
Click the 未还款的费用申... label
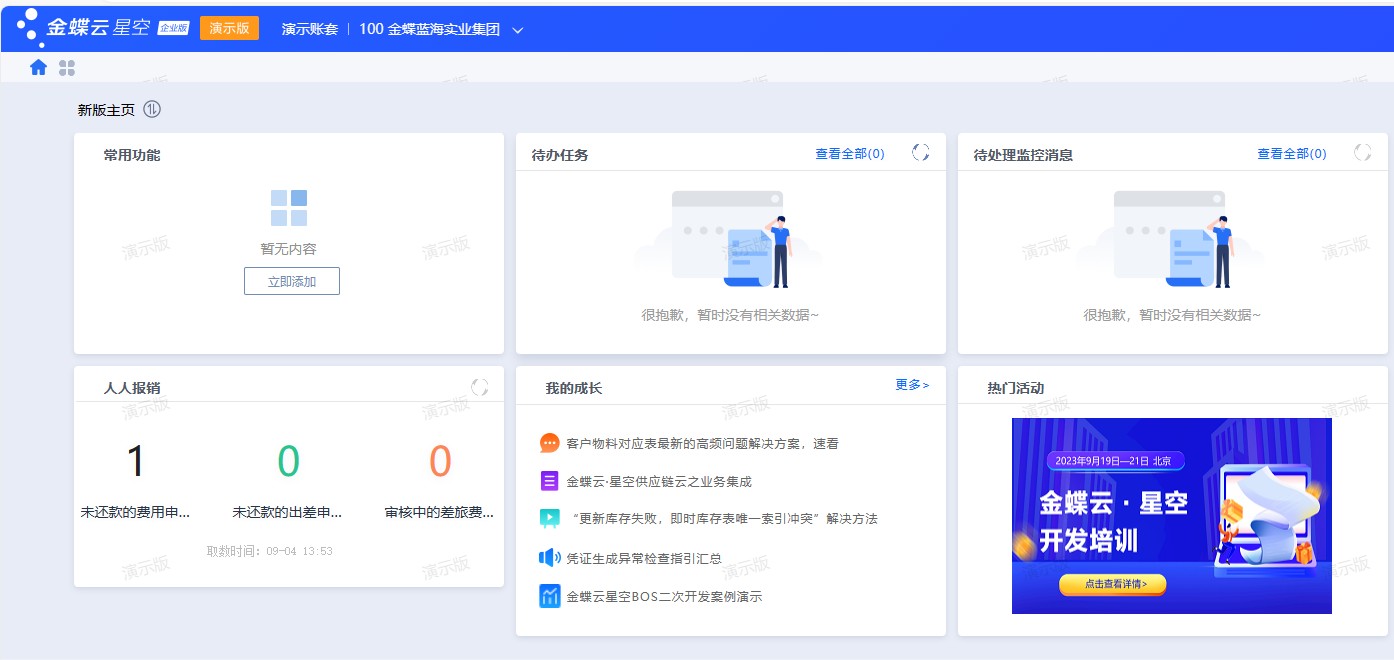click(x=135, y=512)
